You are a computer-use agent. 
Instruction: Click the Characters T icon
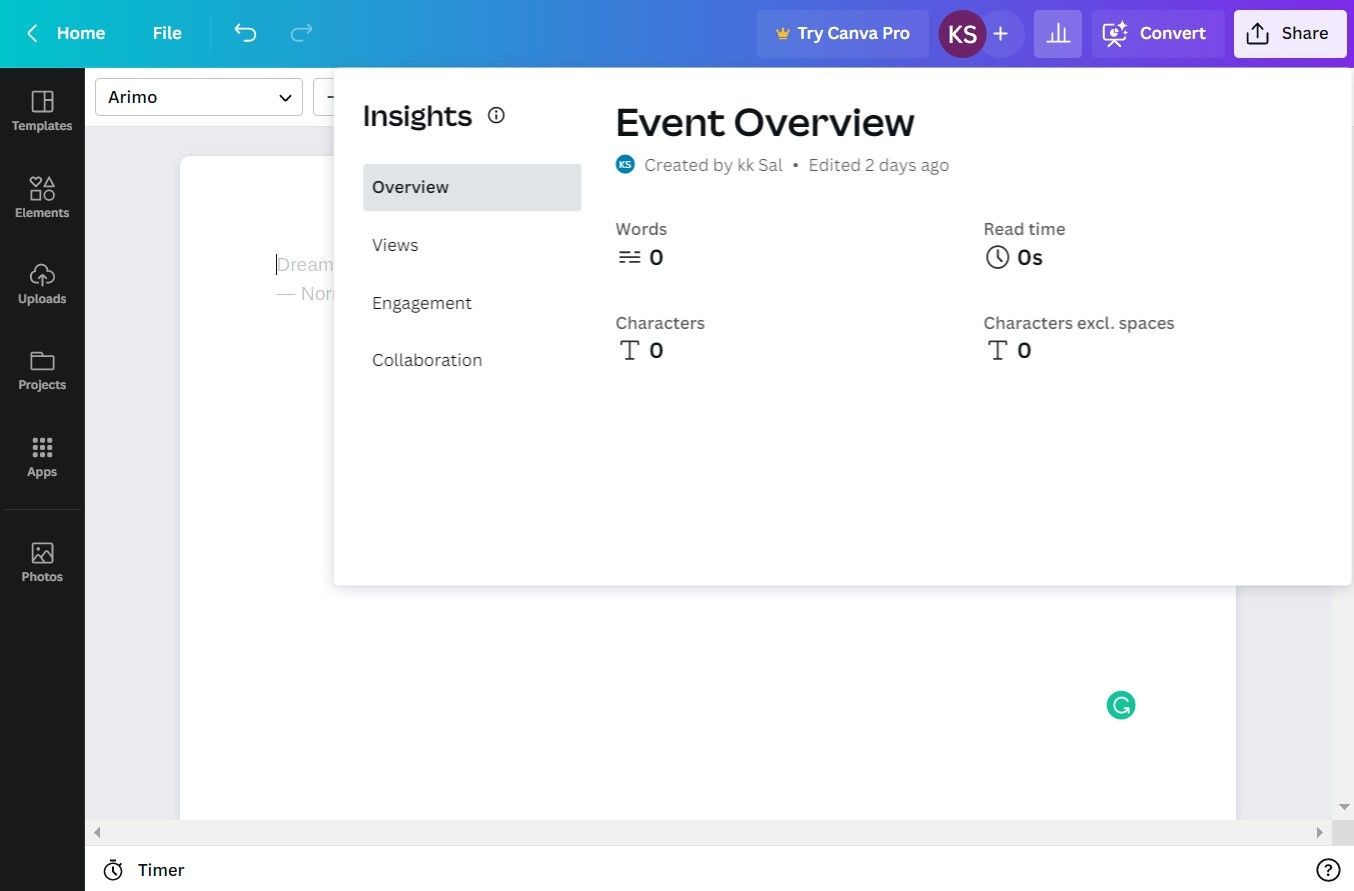coord(629,350)
